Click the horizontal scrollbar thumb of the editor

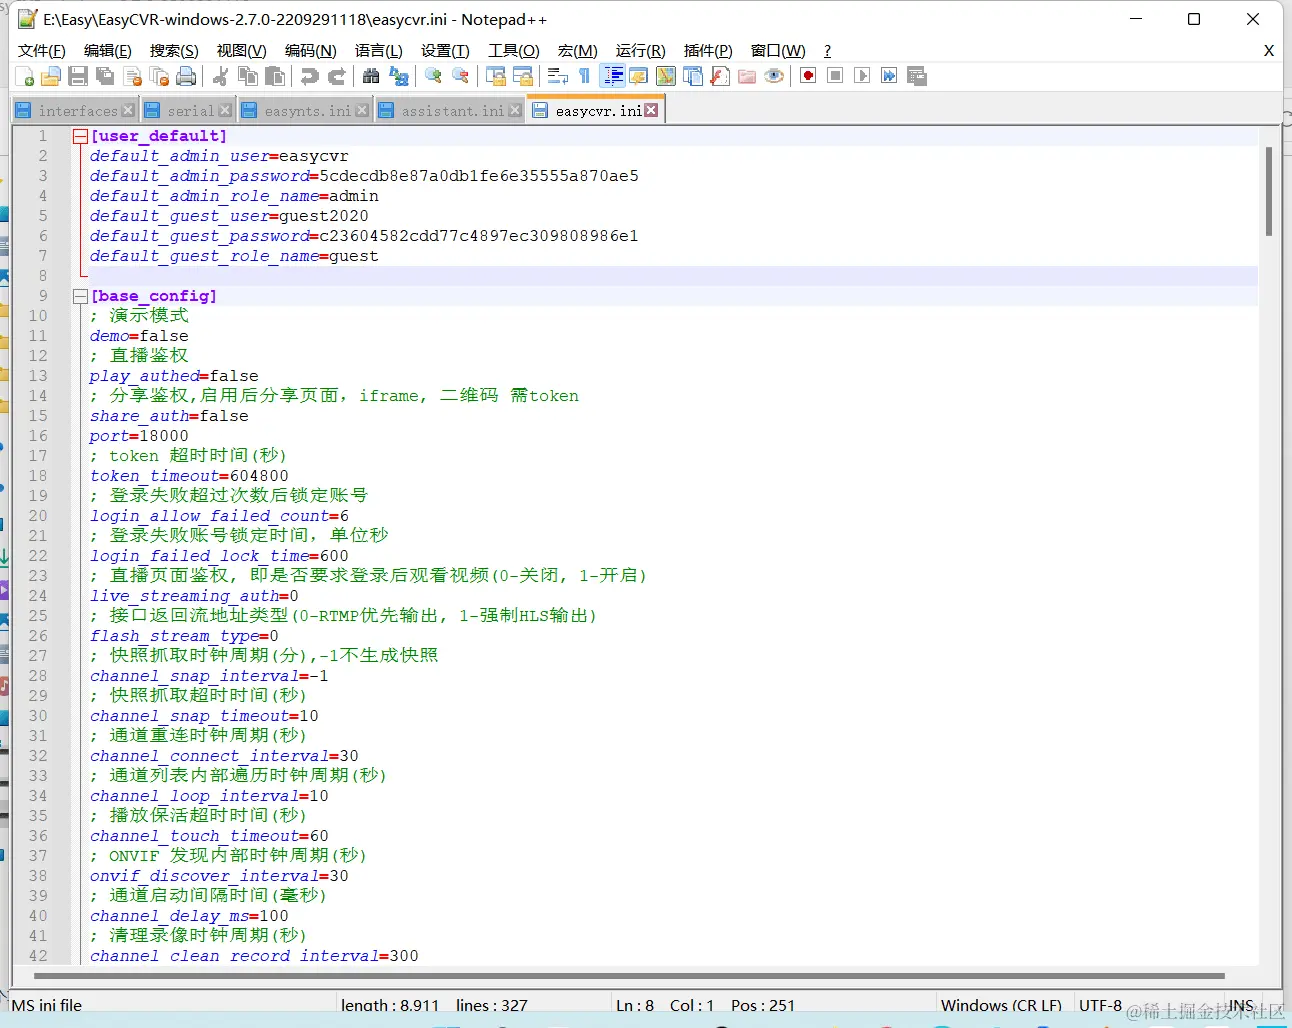pyautogui.click(x=629, y=976)
